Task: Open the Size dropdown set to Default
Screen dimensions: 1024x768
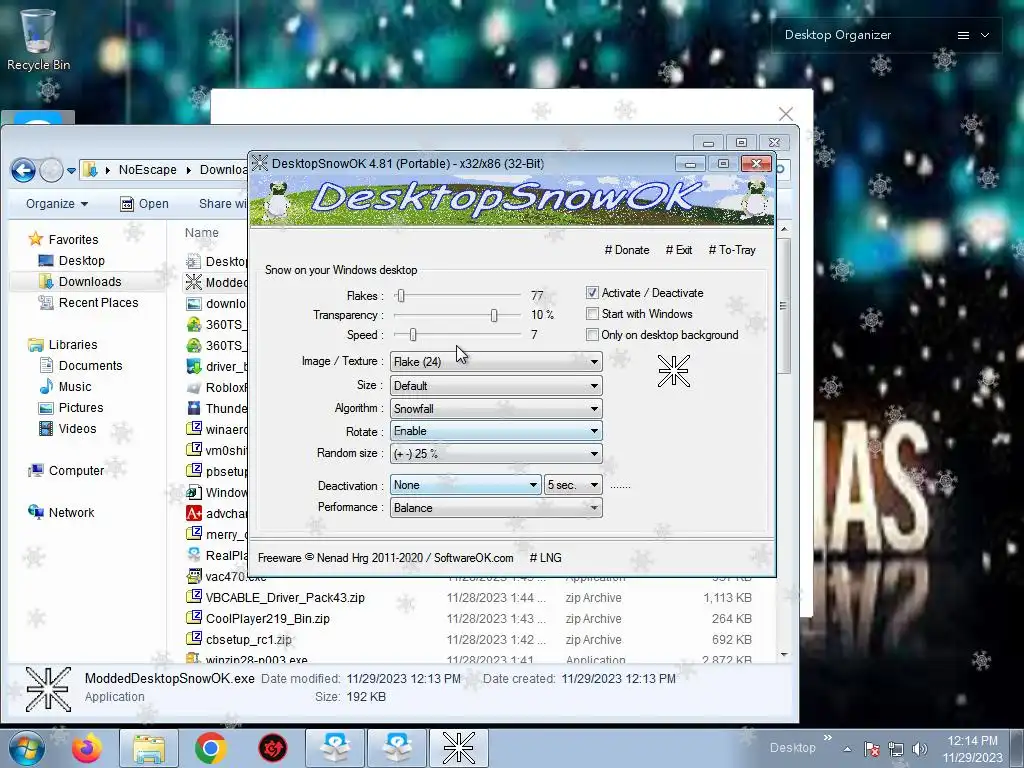Action: (496, 385)
